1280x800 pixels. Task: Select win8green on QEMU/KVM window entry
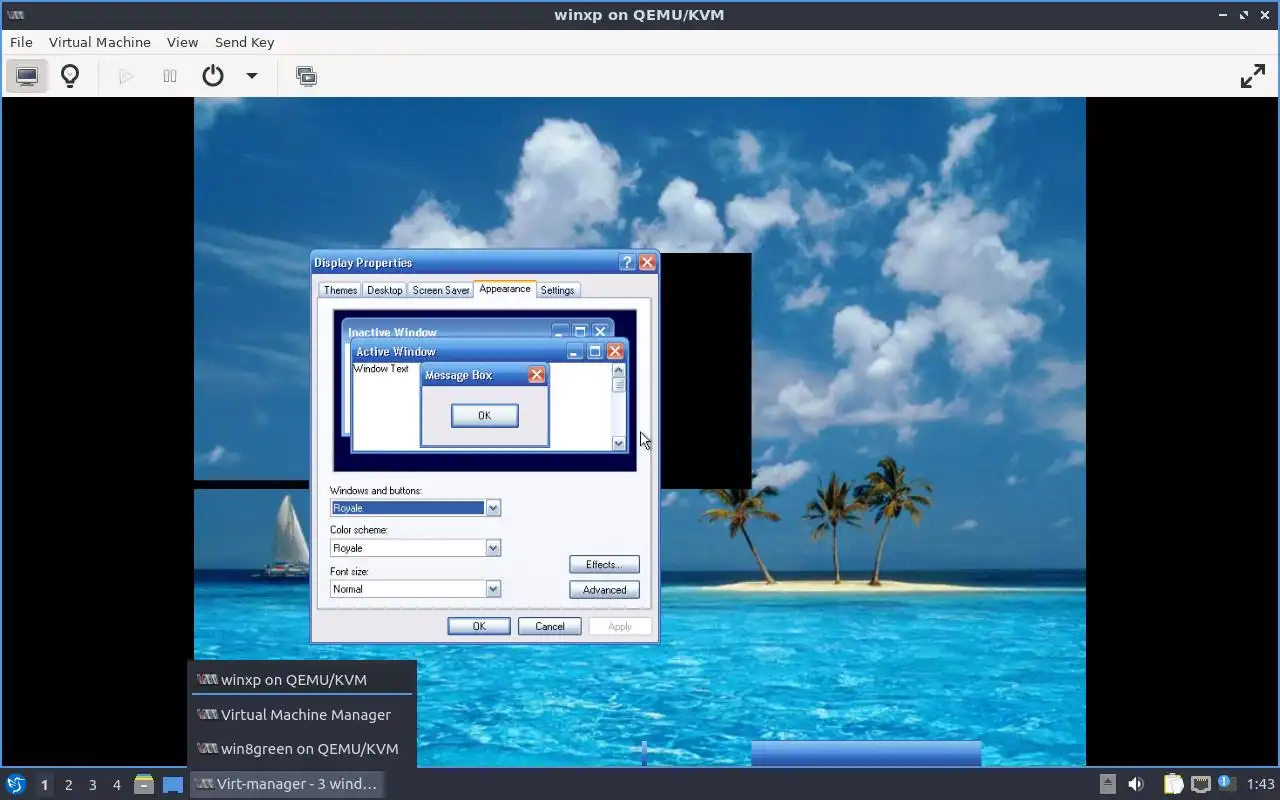(x=302, y=749)
